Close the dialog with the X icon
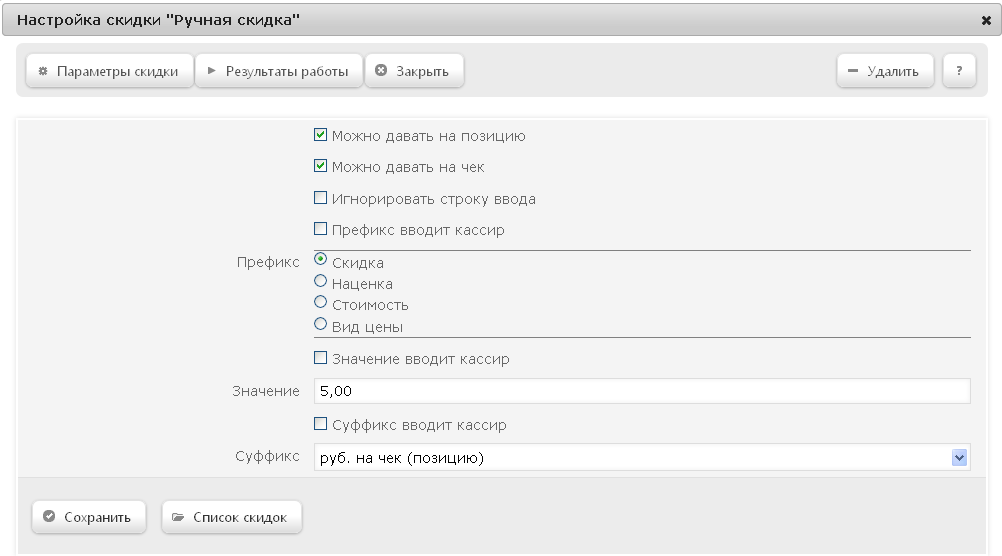 pyautogui.click(x=986, y=20)
